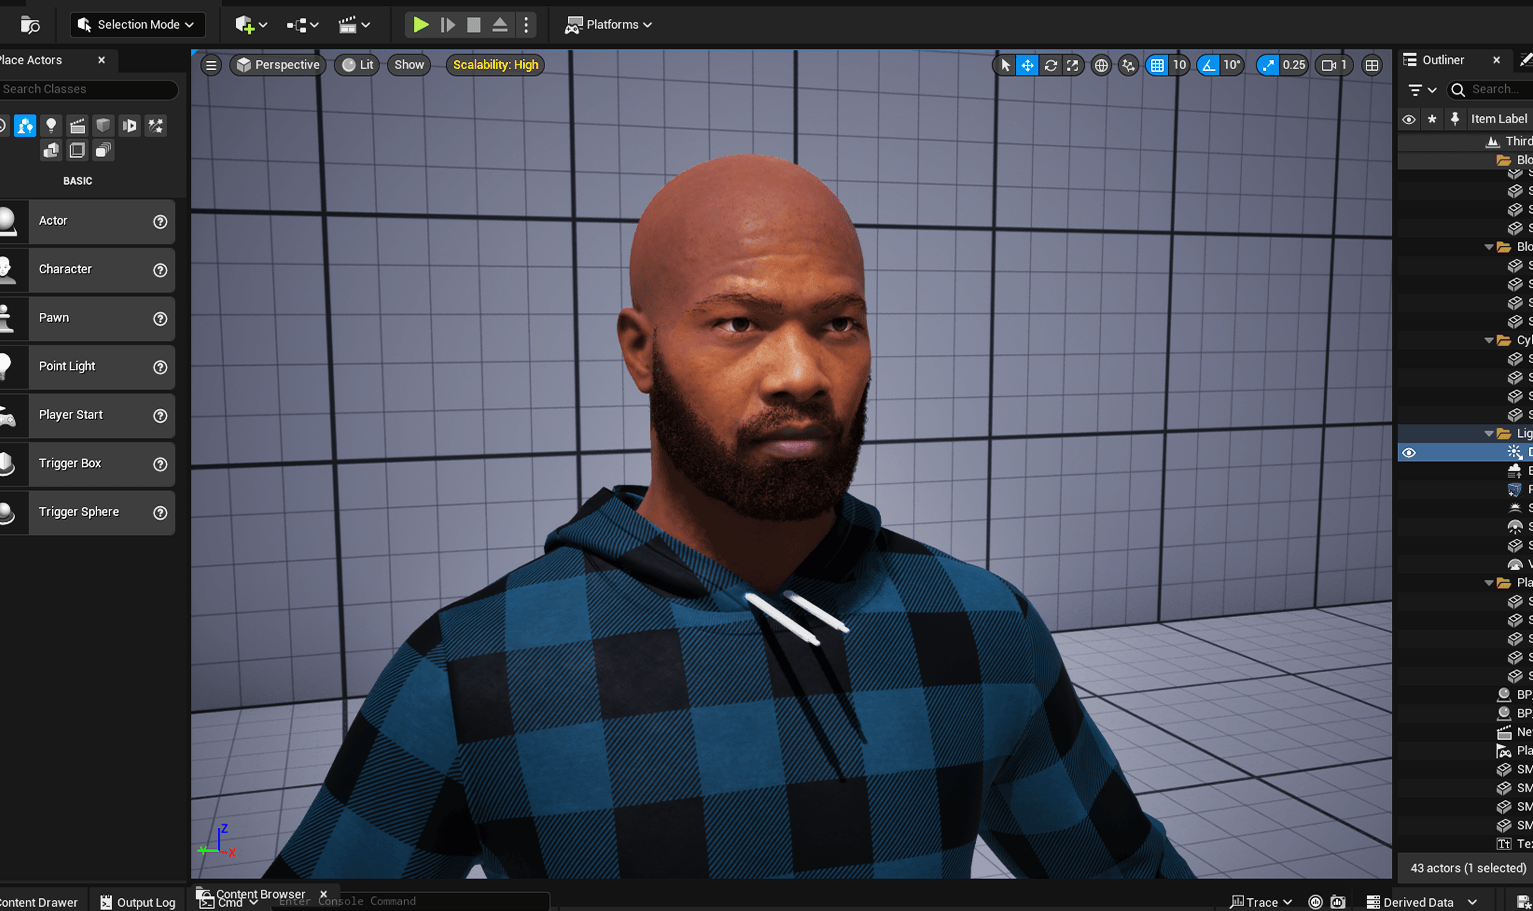Select the Volumes category icon
The width and height of the screenshot is (1533, 911).
pyautogui.click(x=77, y=150)
